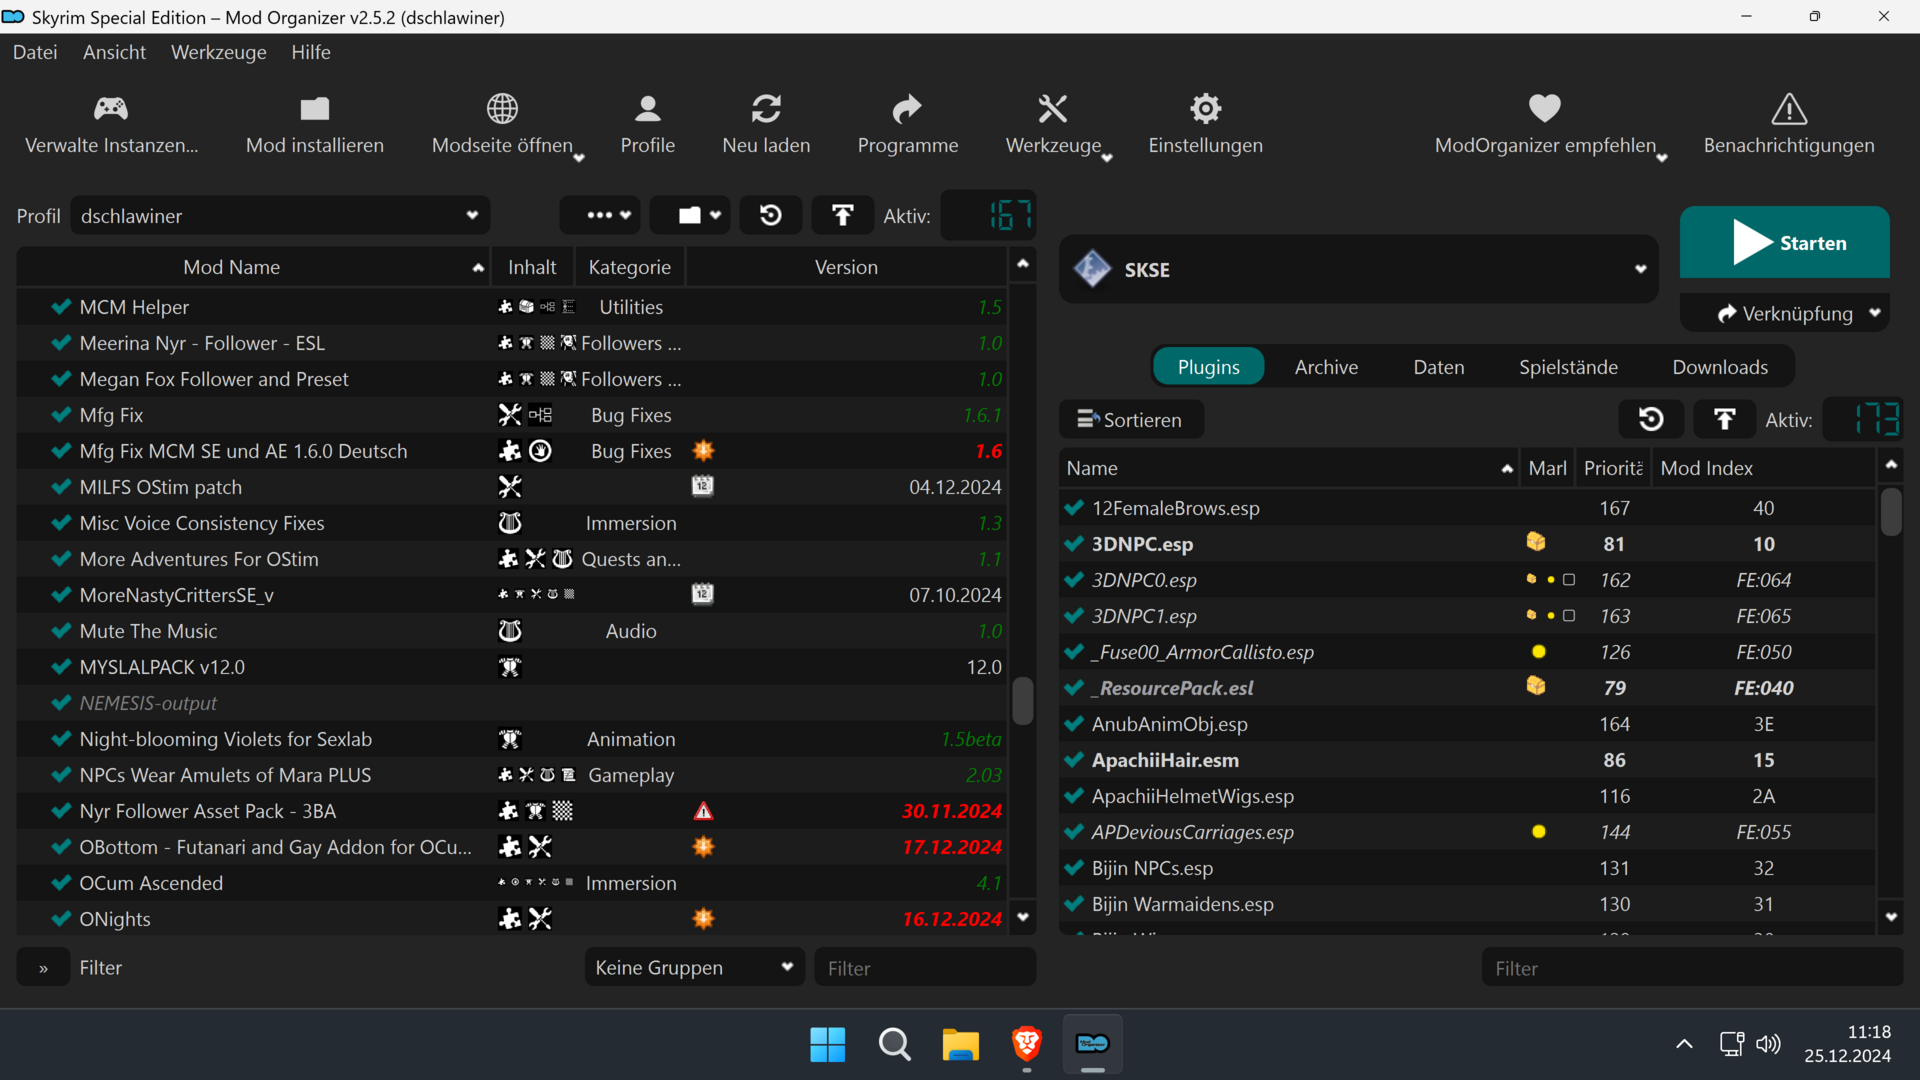This screenshot has height=1080, width=1920.
Task: Switch to the Daten tab
Action: click(1439, 367)
